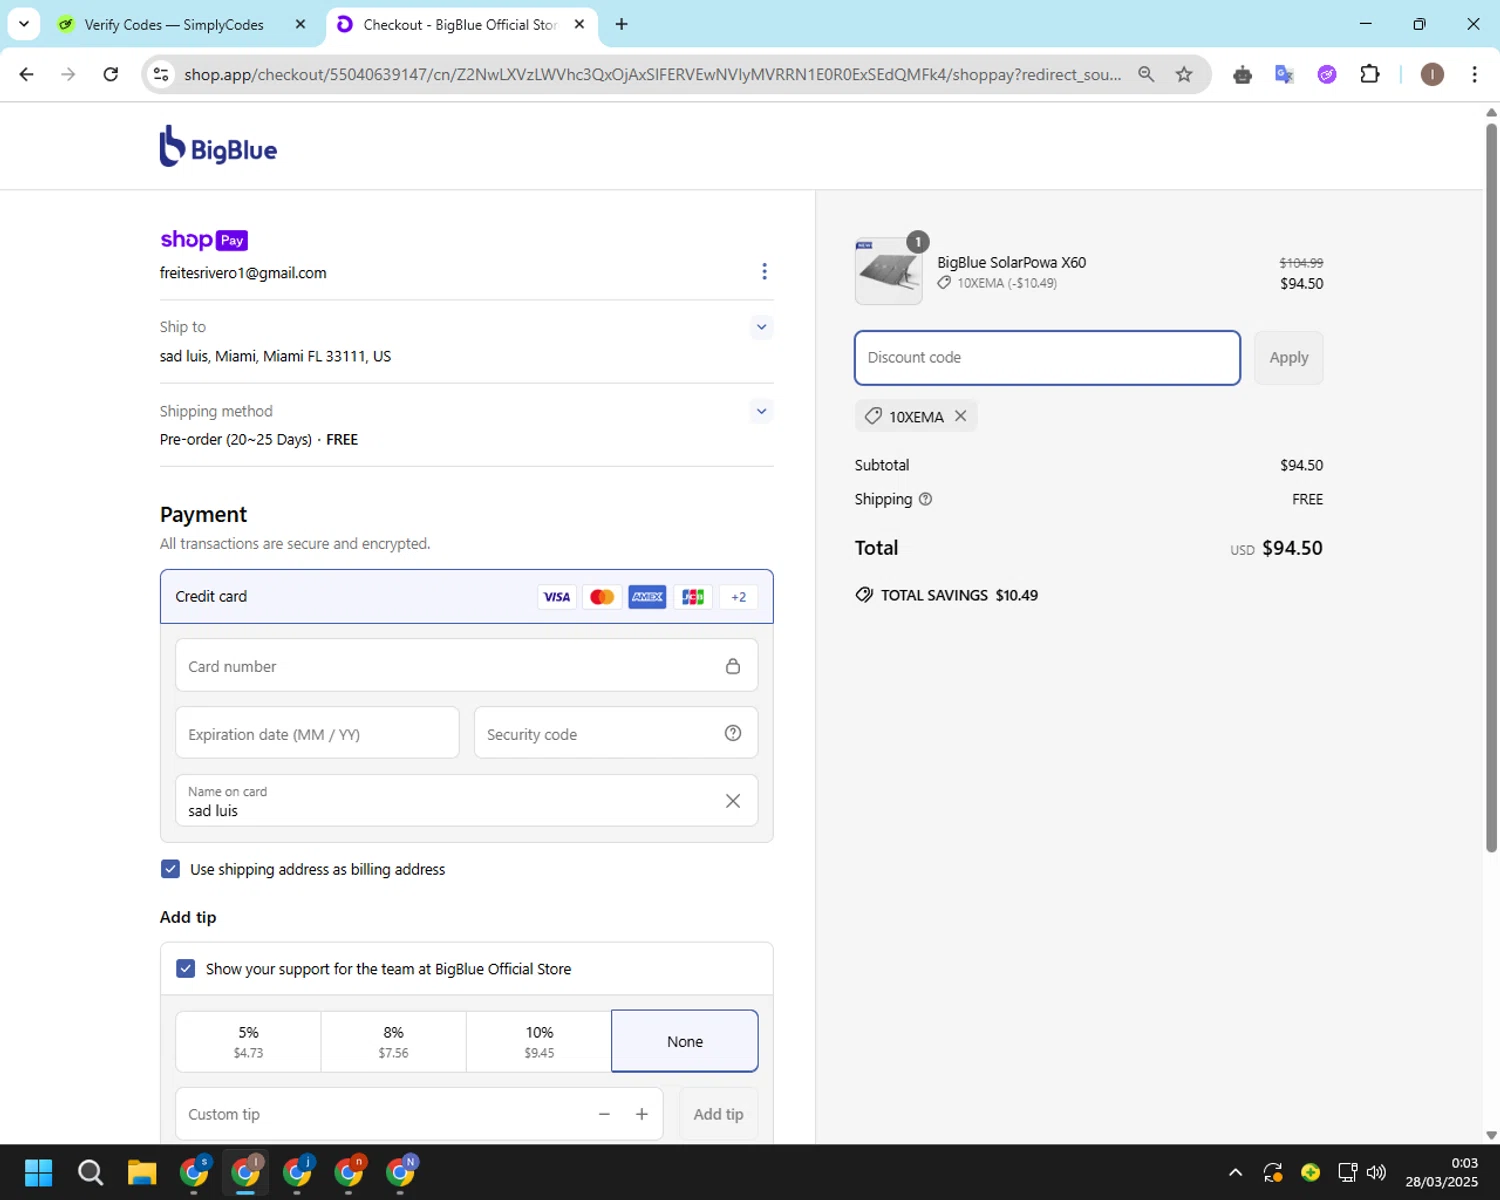Click the JCB card icon

pyautogui.click(x=693, y=597)
